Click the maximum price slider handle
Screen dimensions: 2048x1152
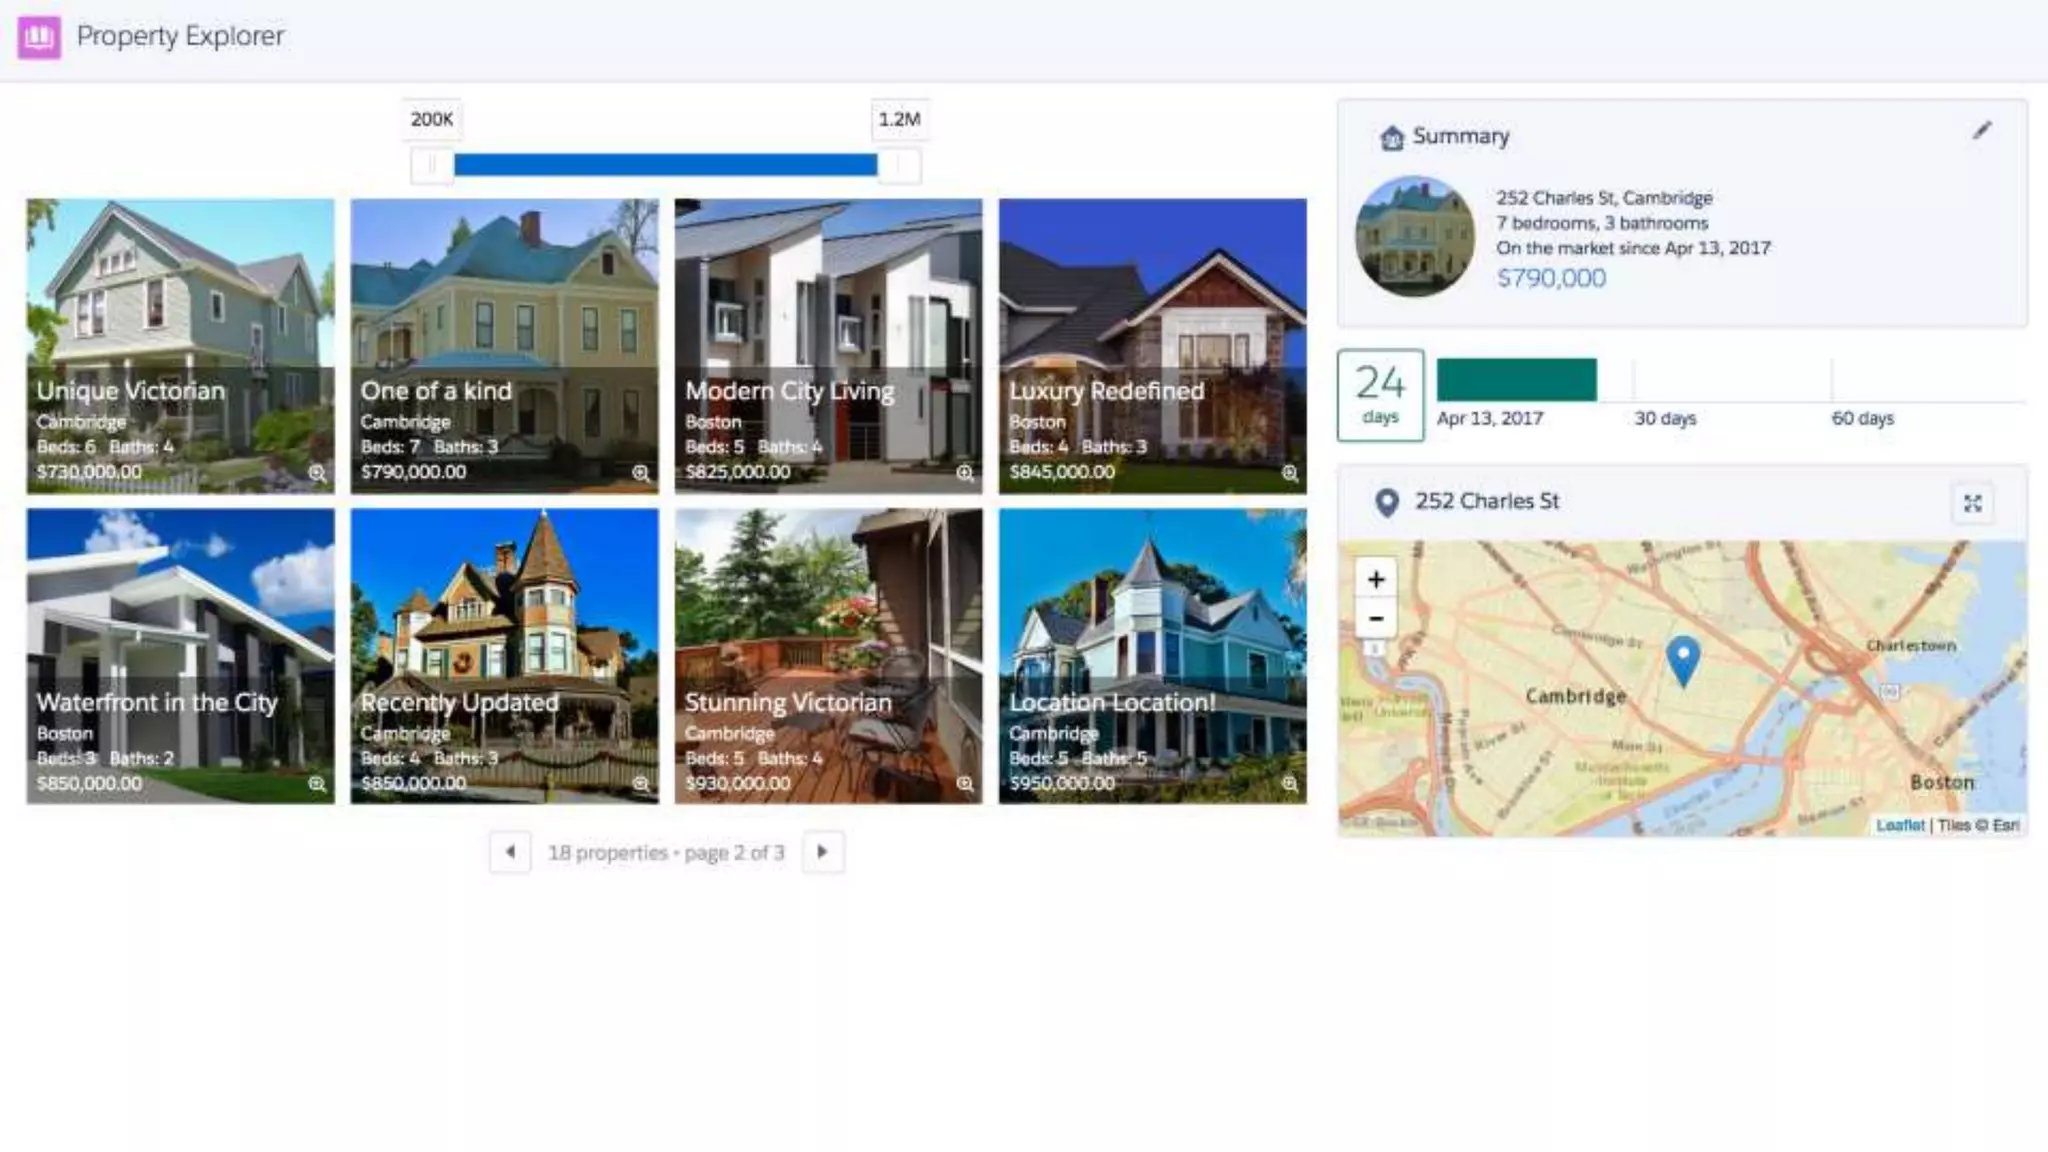coord(899,165)
